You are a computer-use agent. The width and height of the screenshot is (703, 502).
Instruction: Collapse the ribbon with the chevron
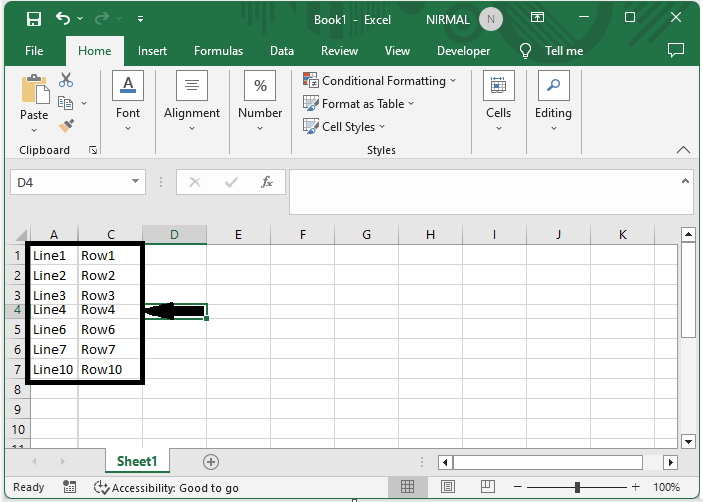tap(683, 150)
